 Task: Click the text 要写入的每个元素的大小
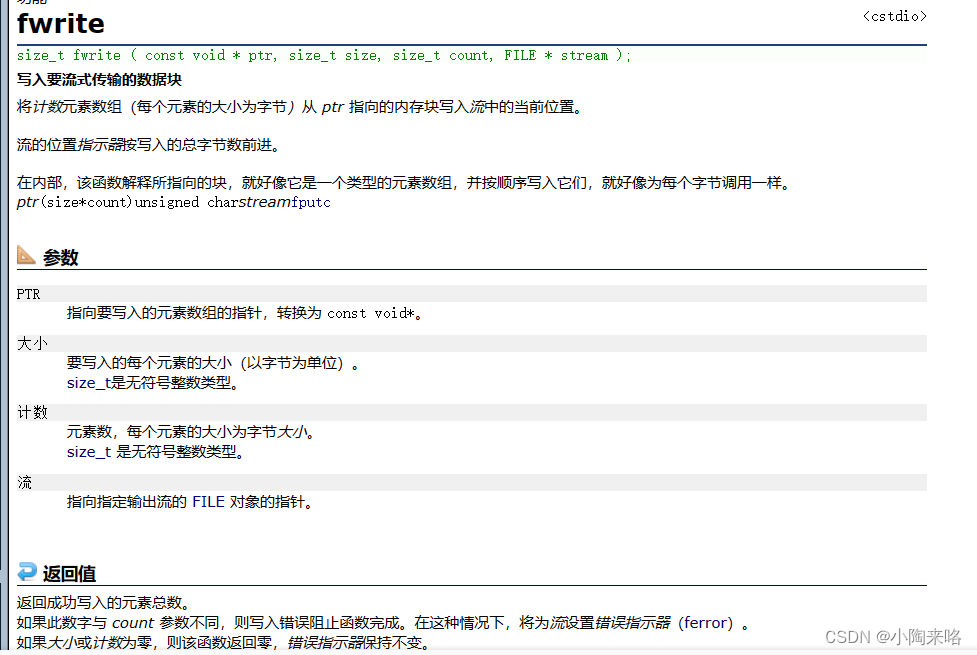[x=149, y=363]
